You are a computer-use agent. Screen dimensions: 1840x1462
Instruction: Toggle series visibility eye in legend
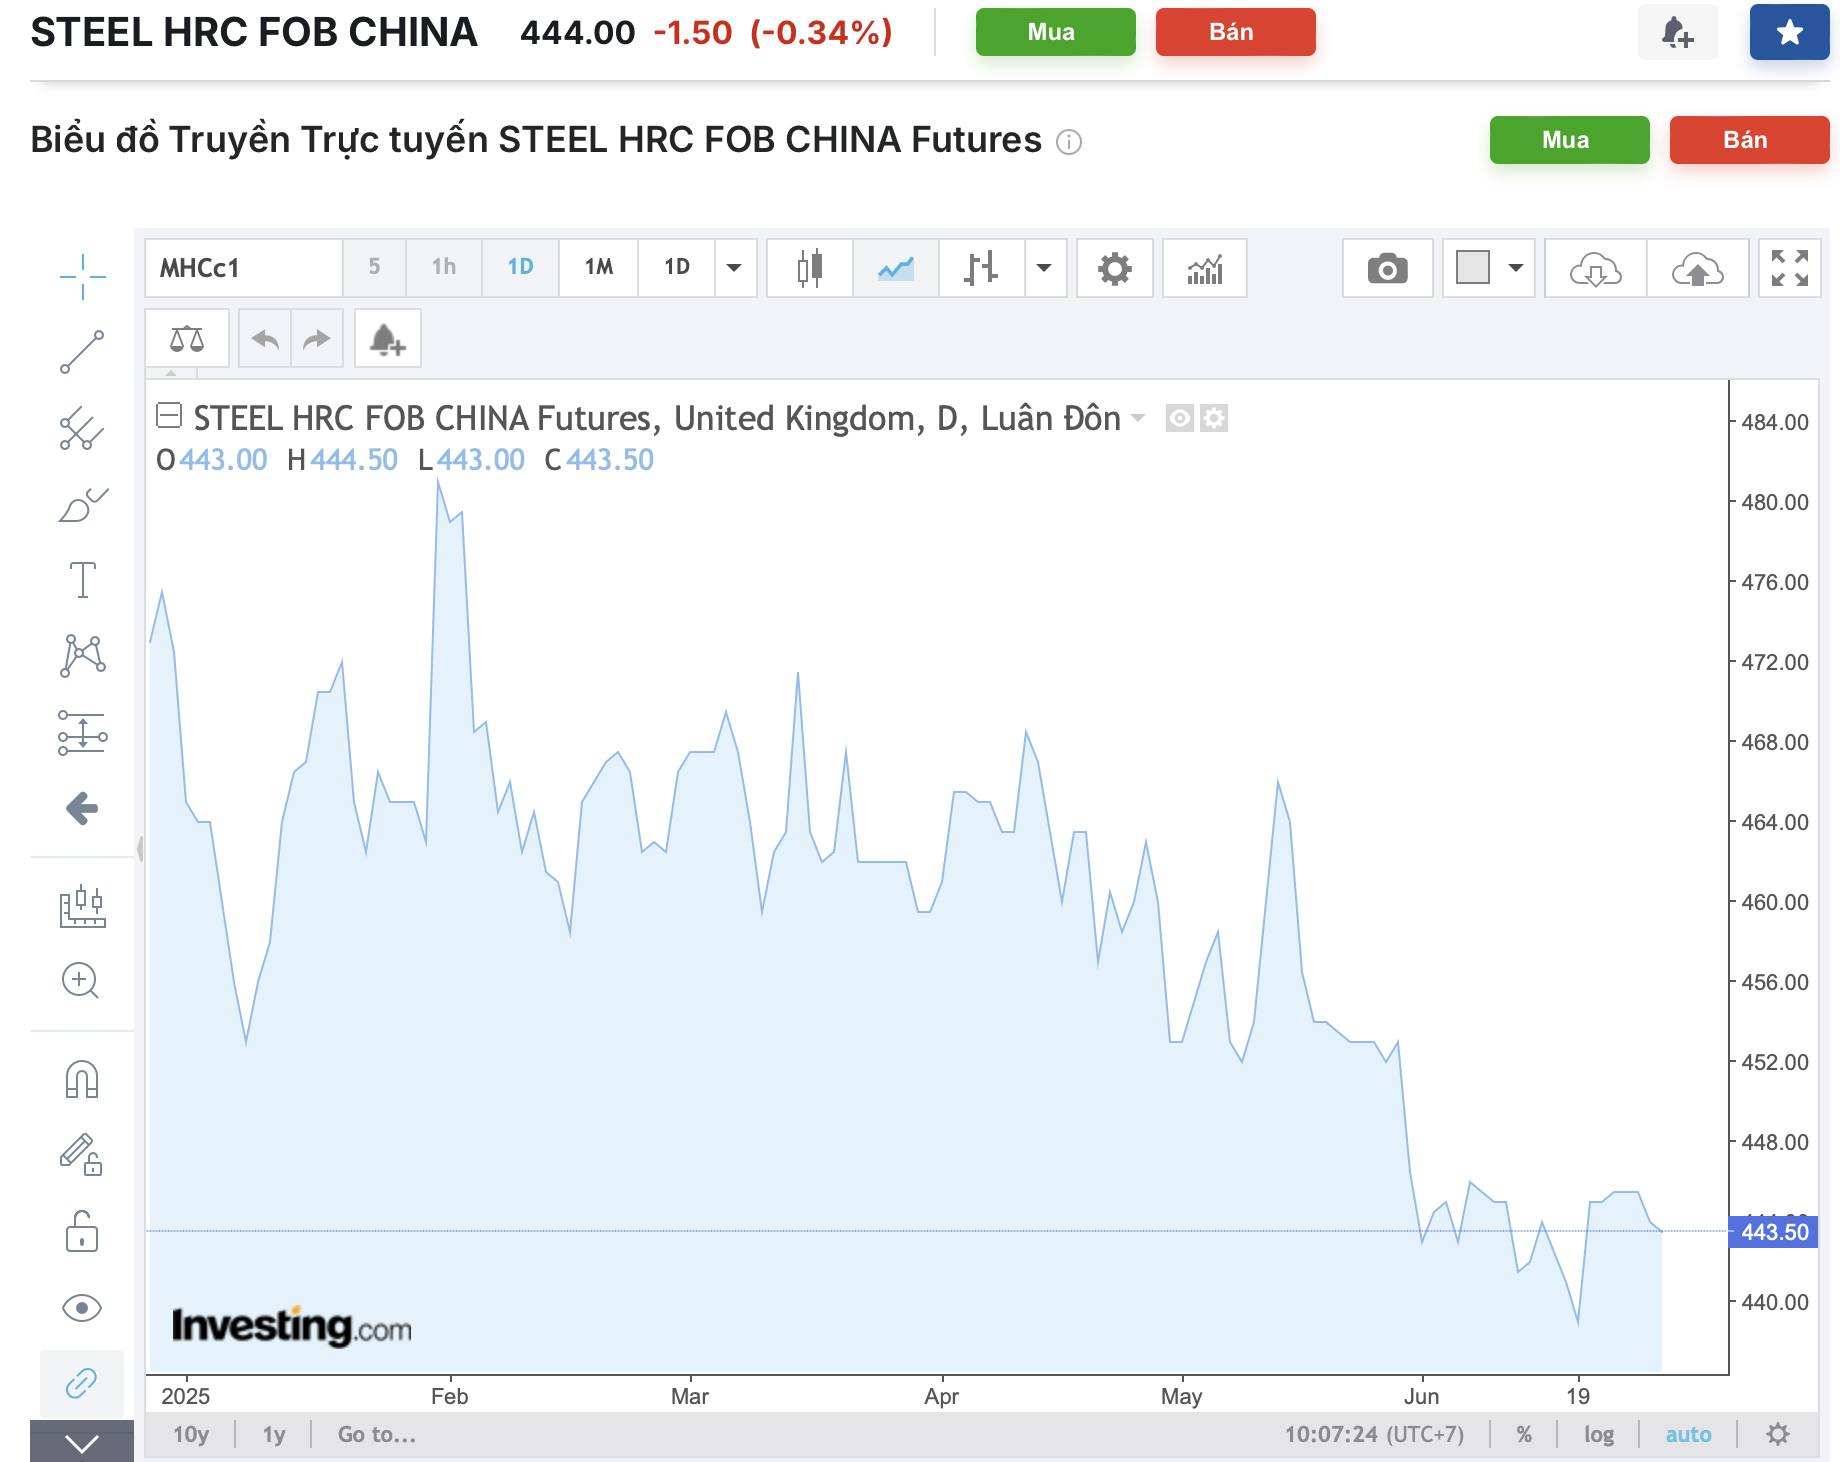(1180, 418)
